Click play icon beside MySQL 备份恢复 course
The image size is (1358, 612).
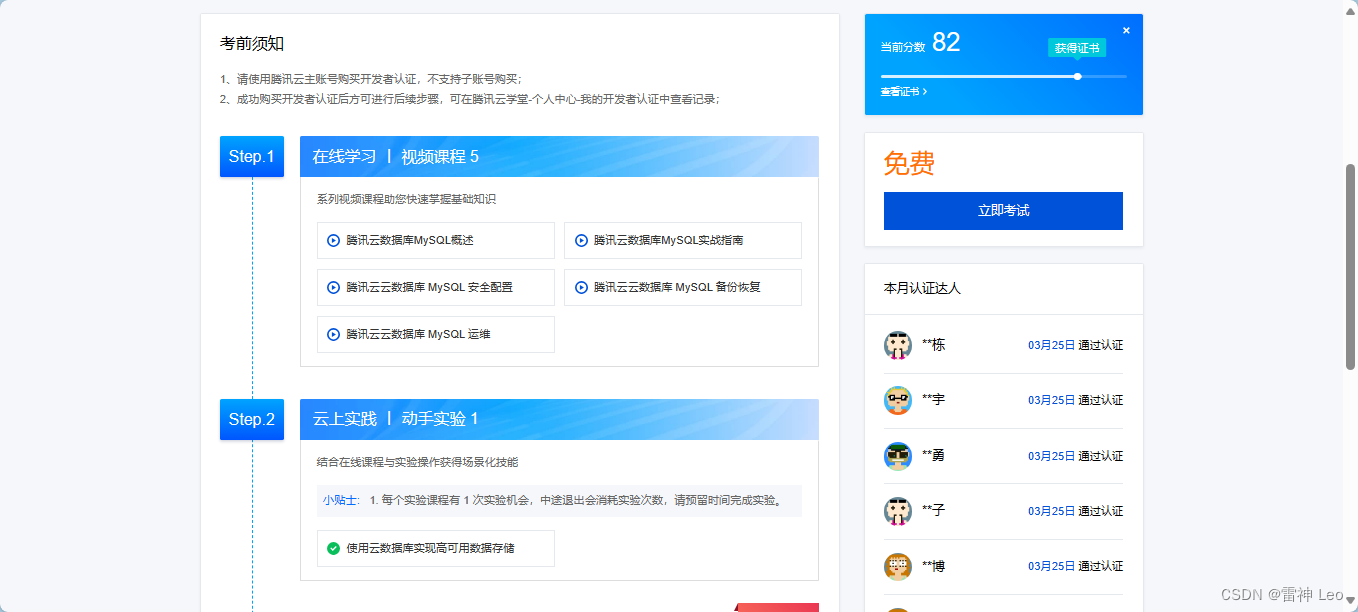click(x=581, y=287)
